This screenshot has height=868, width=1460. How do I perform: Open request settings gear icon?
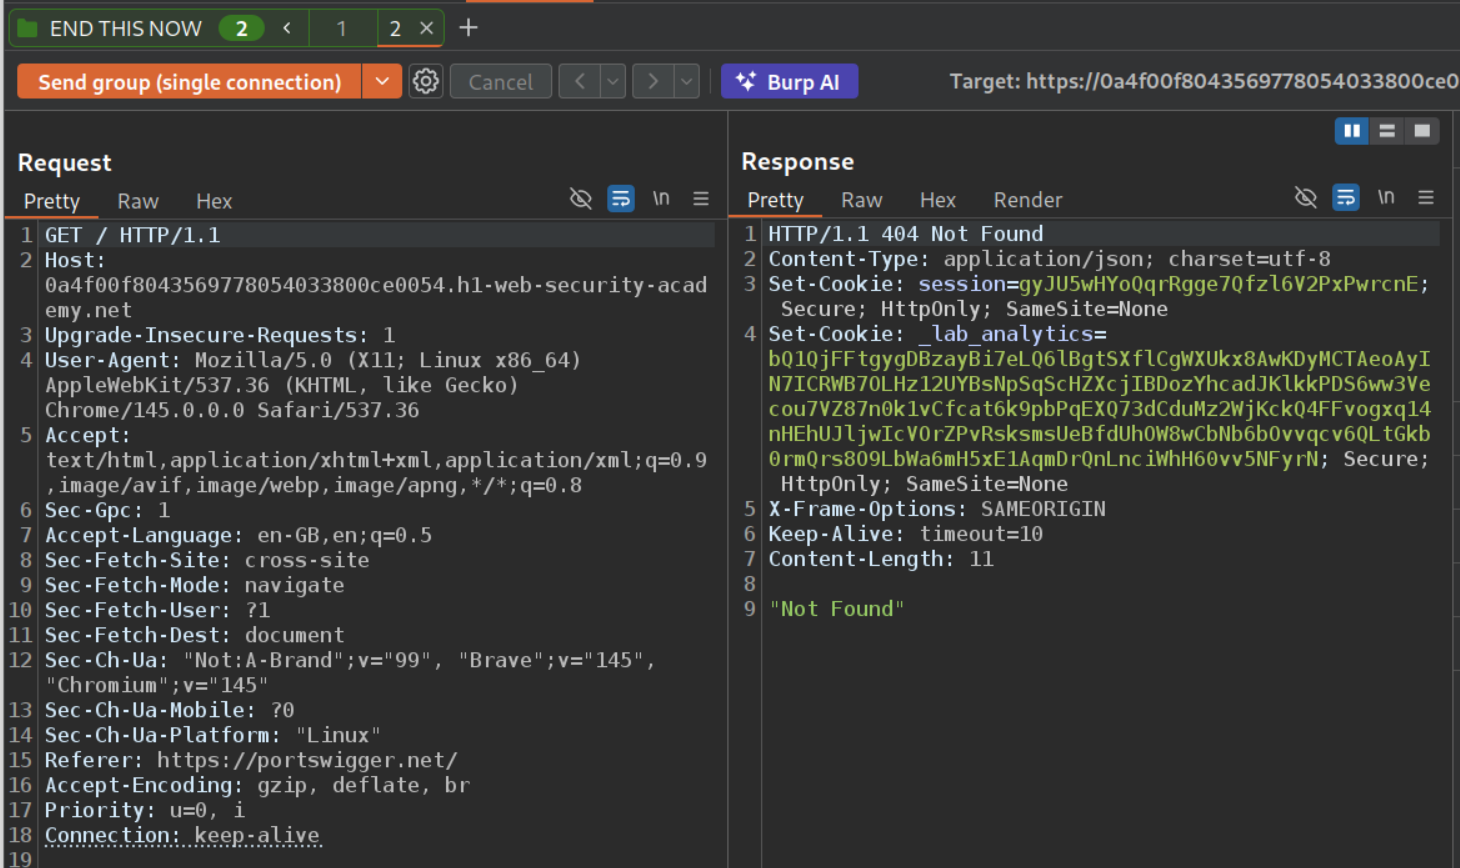(x=426, y=81)
